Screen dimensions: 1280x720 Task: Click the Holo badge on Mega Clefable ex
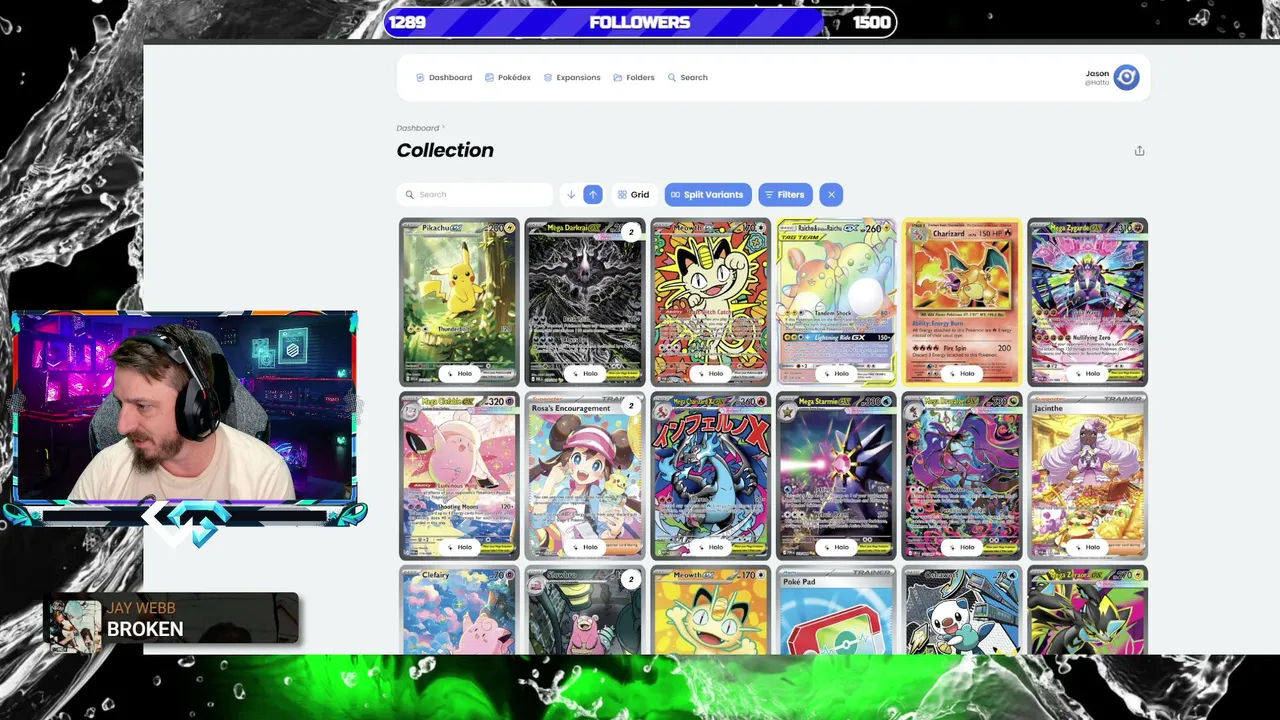pyautogui.click(x=459, y=547)
